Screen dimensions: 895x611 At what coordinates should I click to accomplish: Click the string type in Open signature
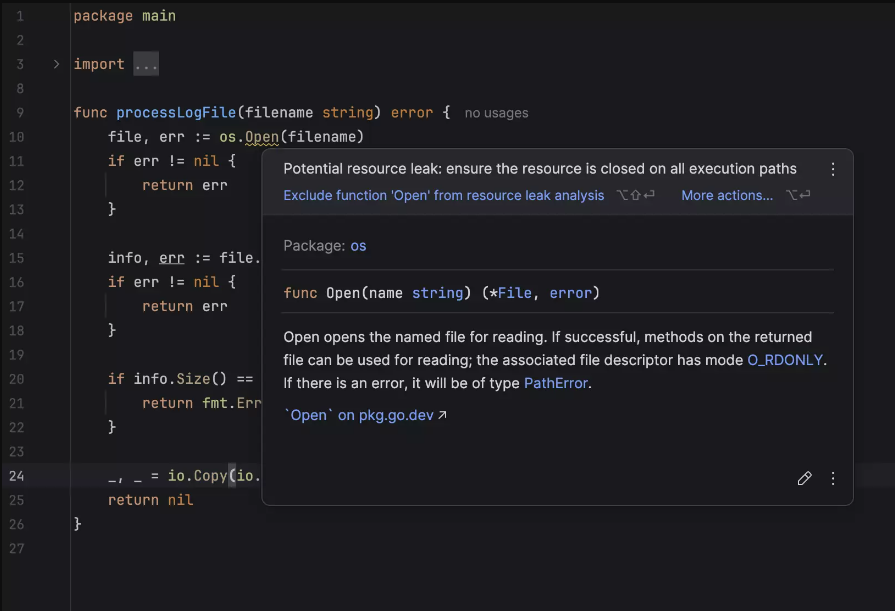click(x=438, y=293)
